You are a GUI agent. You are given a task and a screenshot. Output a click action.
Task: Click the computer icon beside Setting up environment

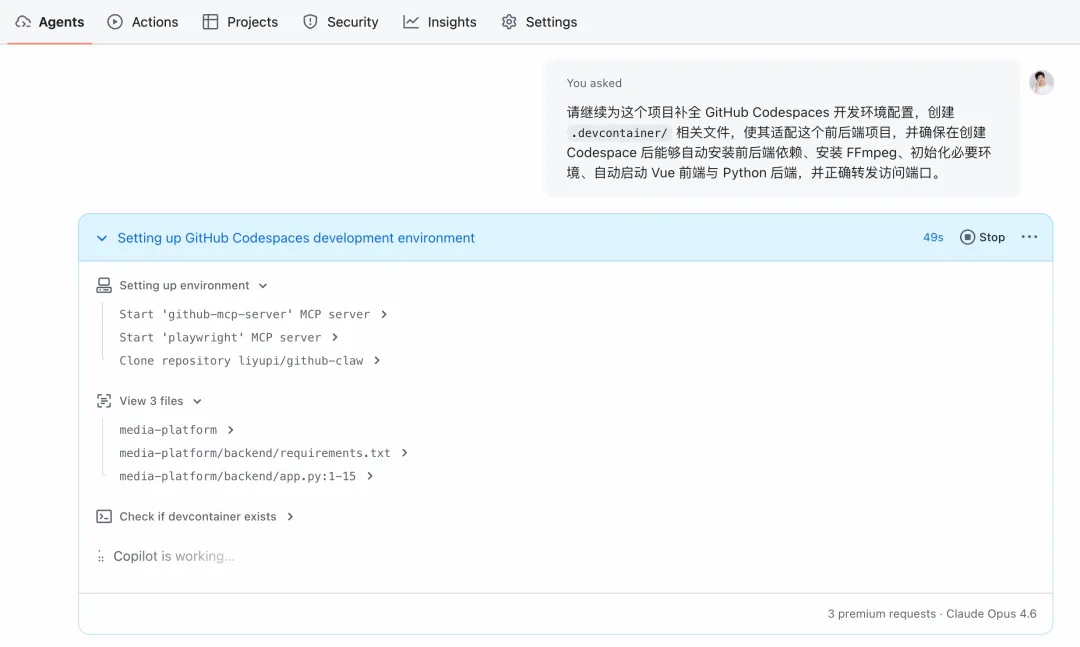(x=104, y=286)
